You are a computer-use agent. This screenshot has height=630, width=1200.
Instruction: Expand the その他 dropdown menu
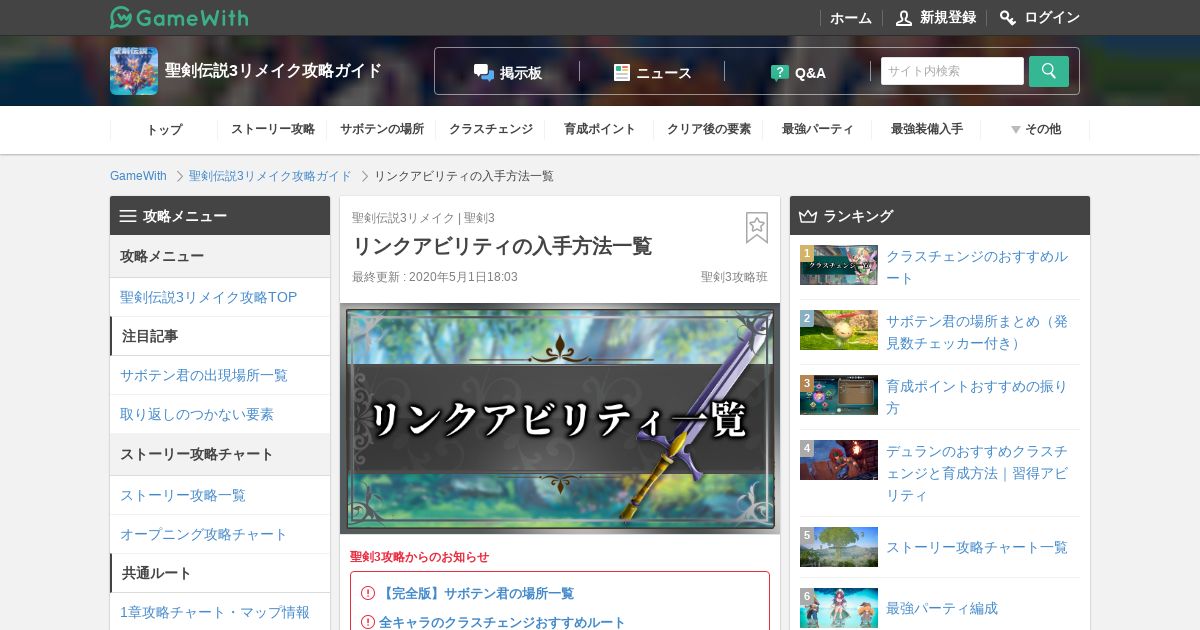pyautogui.click(x=1035, y=129)
